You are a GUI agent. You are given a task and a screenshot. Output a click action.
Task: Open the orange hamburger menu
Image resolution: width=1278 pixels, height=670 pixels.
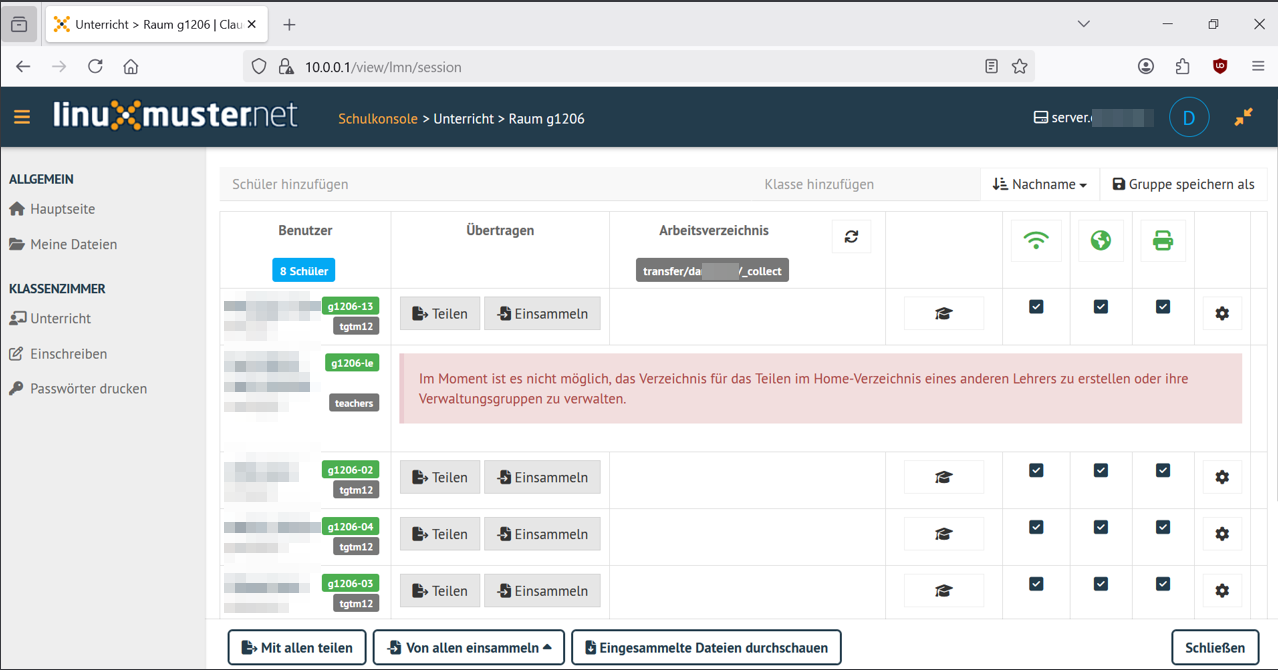pyautogui.click(x=22, y=118)
